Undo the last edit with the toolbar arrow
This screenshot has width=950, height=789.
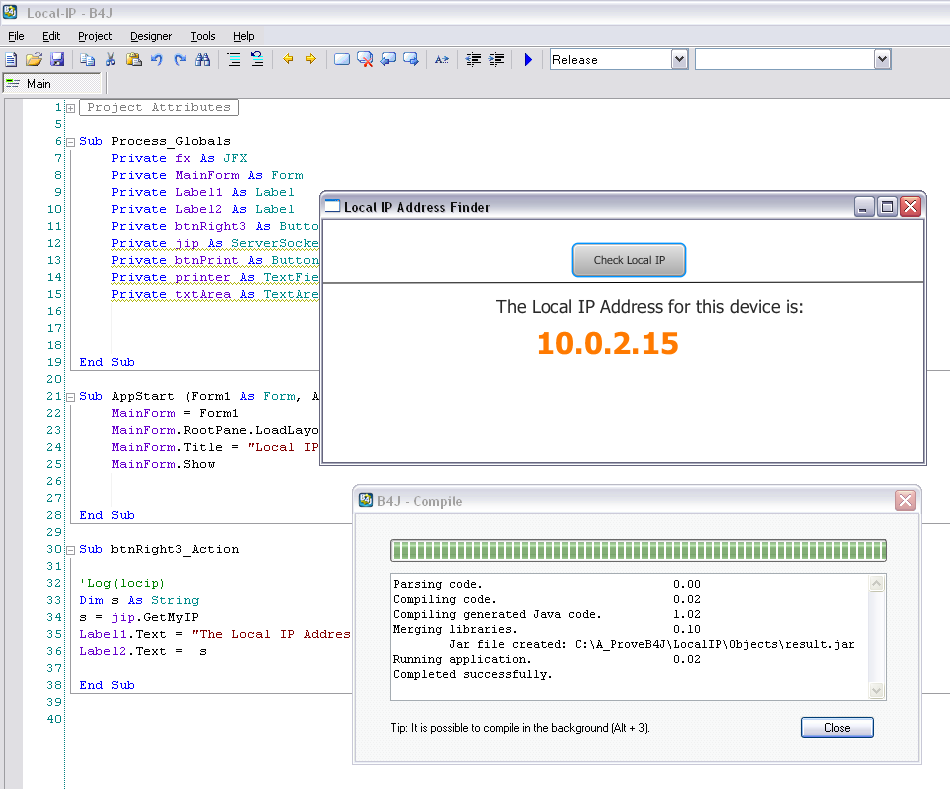click(157, 60)
